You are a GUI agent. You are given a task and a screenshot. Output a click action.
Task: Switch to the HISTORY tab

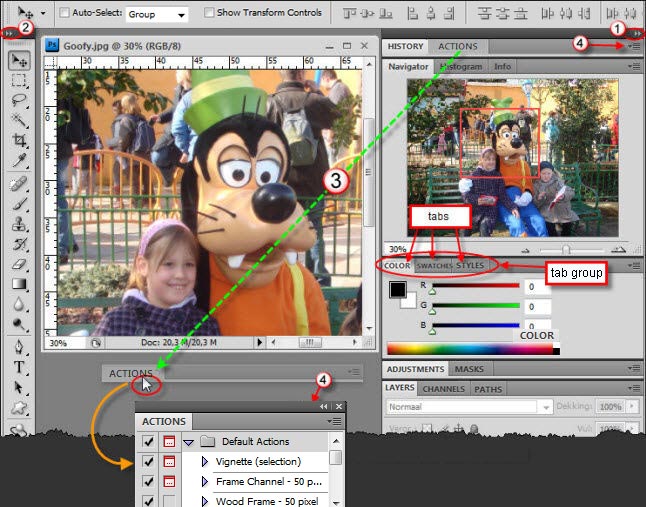click(x=405, y=46)
